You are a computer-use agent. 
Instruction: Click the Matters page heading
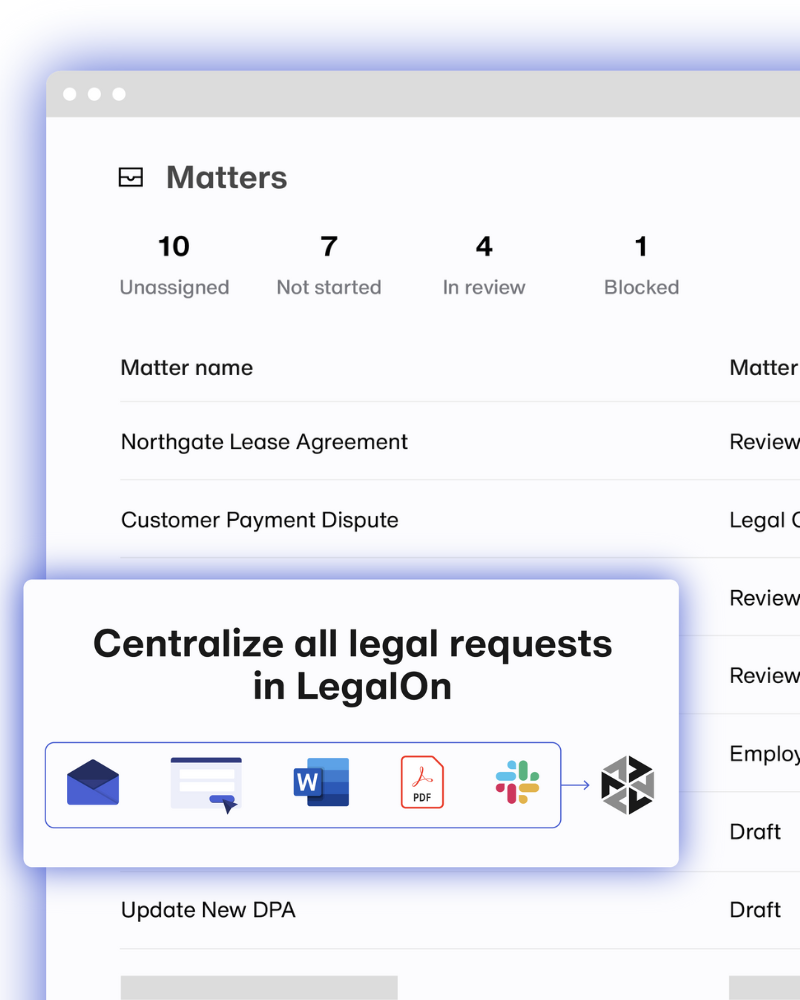(226, 177)
